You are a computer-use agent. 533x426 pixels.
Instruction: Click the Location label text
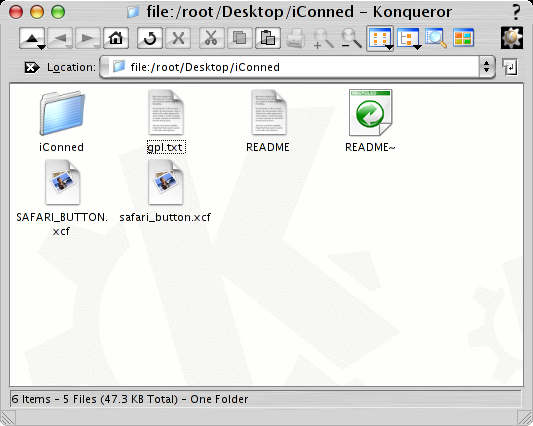[71, 67]
